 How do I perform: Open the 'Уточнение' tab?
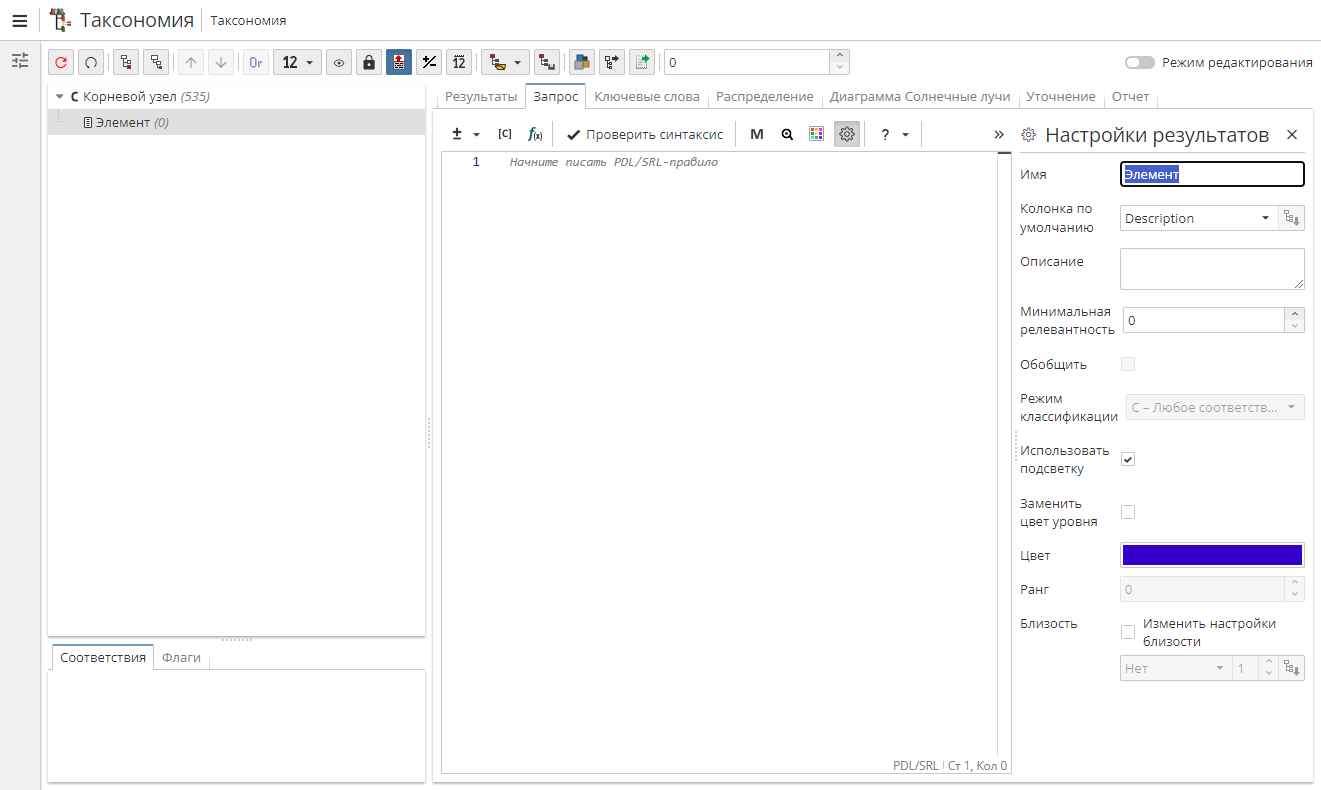1061,97
